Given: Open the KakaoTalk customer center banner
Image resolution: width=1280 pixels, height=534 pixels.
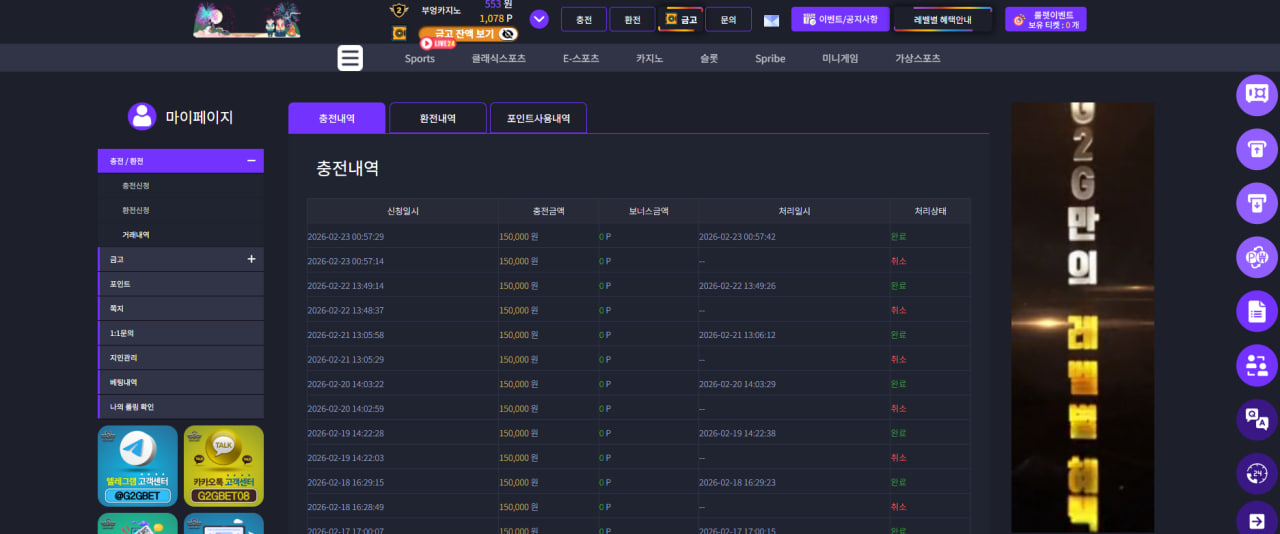Looking at the screenshot, I should tap(224, 466).
